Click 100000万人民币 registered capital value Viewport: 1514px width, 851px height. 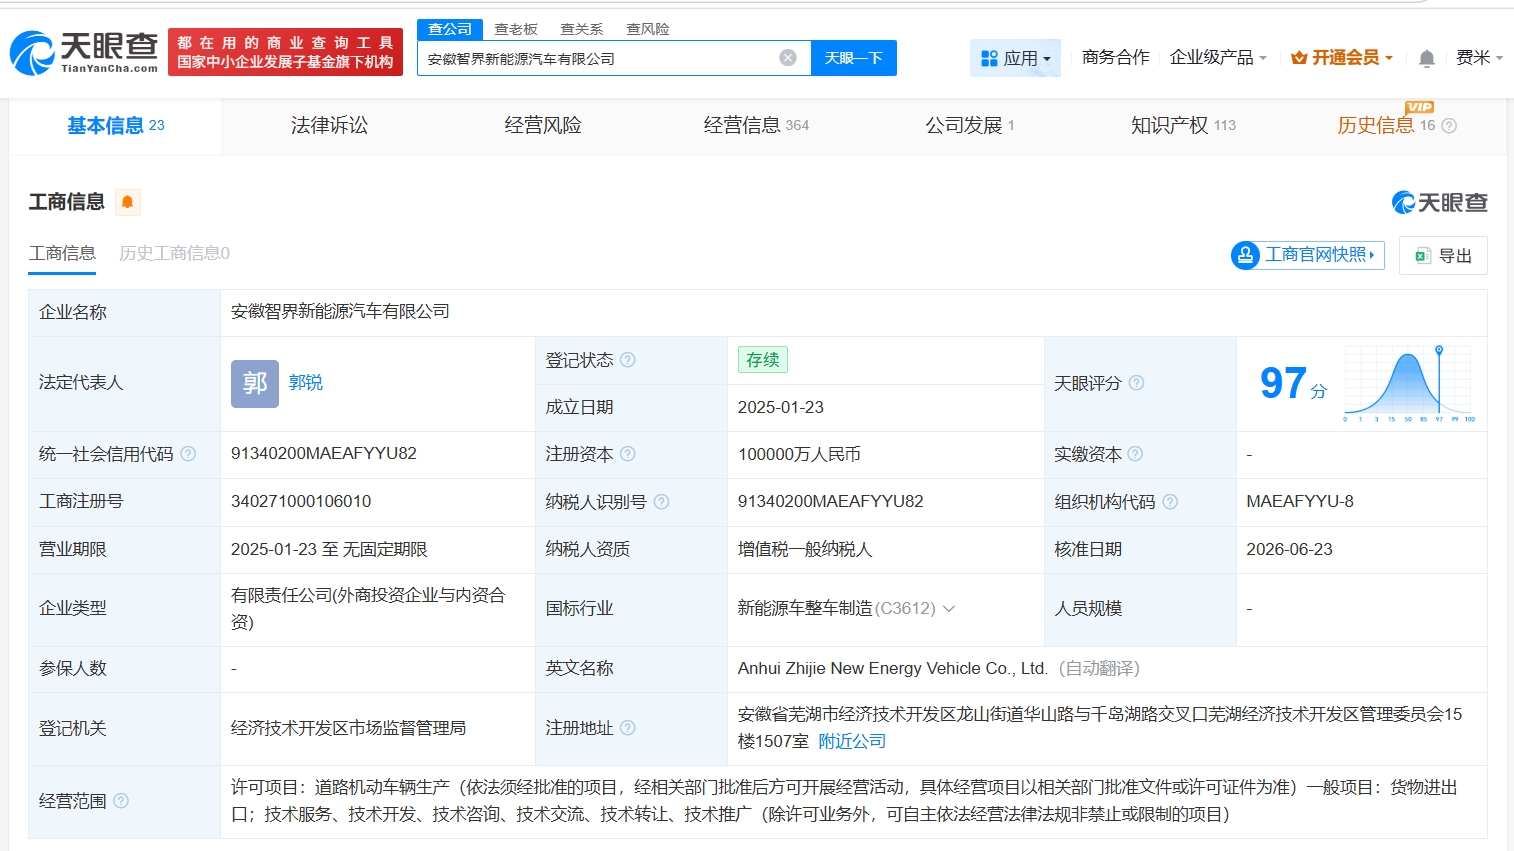pyautogui.click(x=799, y=454)
